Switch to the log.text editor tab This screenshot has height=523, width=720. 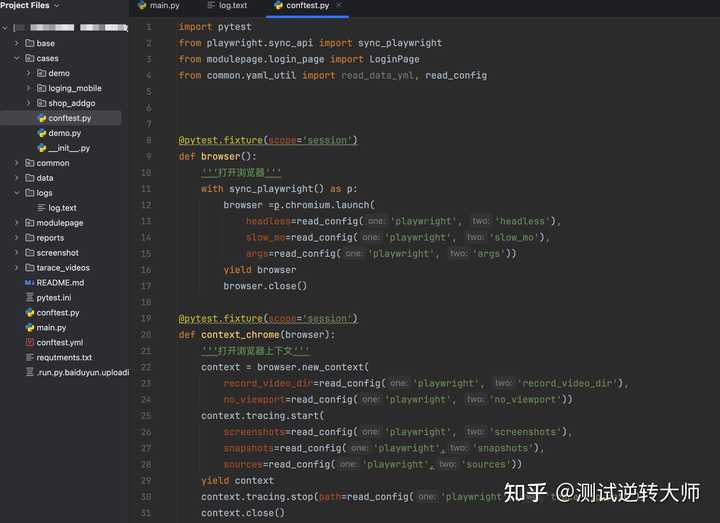pyautogui.click(x=227, y=6)
